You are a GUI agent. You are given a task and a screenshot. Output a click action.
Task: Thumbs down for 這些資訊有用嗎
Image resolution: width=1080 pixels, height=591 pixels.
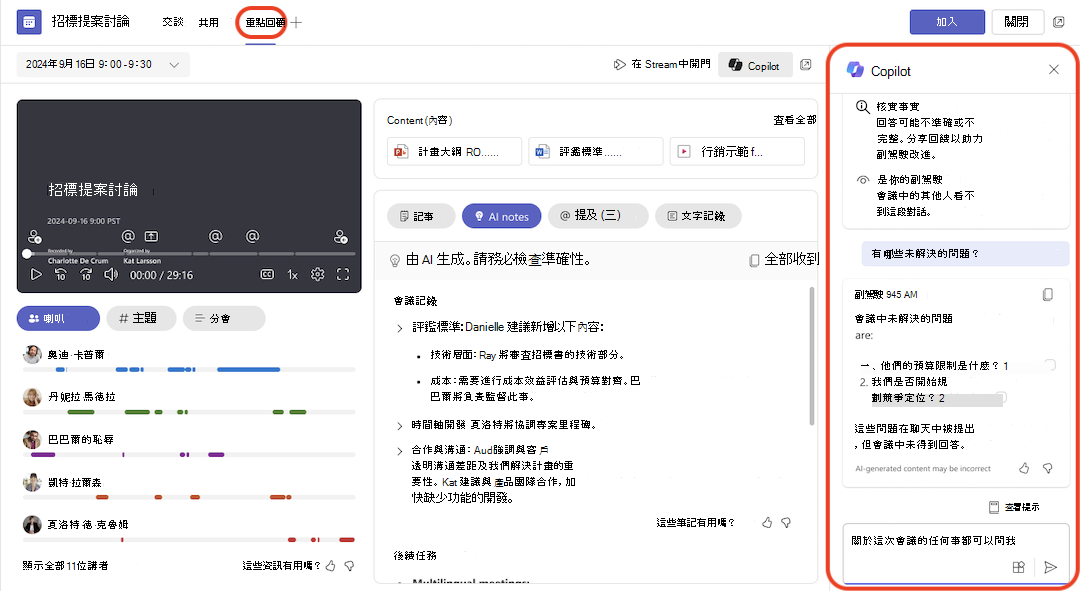[x=349, y=566]
